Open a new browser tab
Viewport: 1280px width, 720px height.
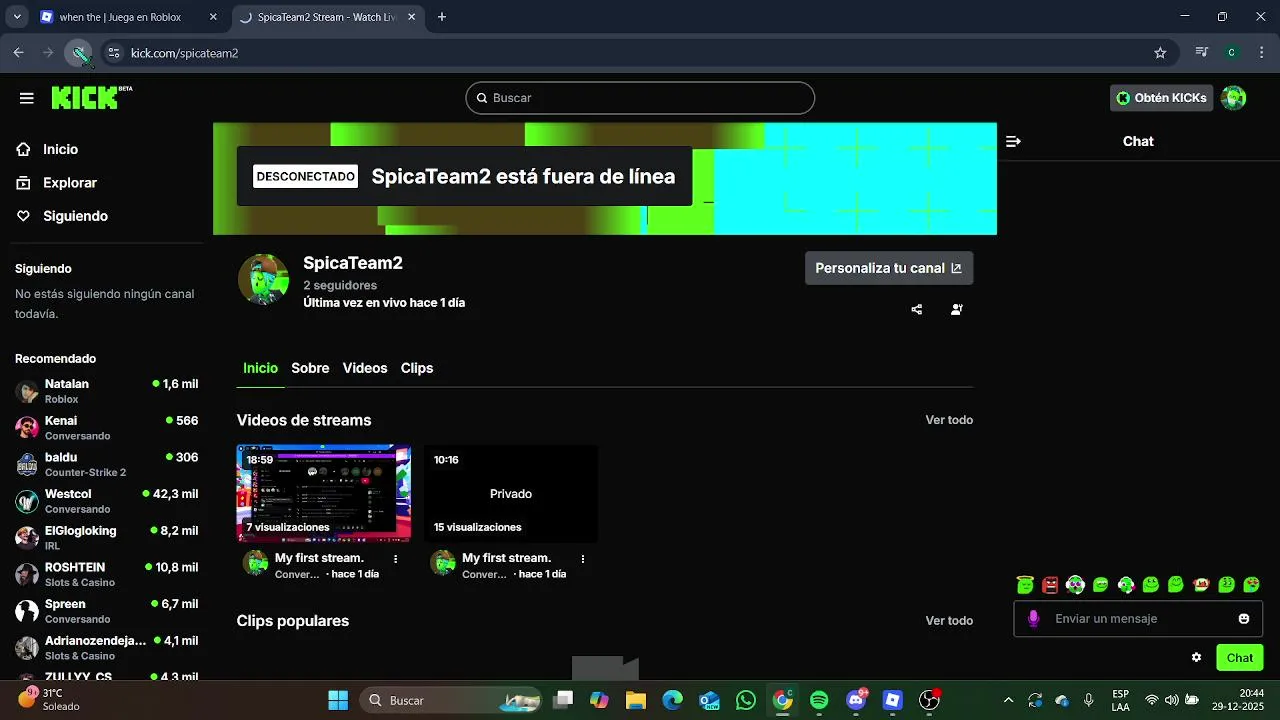pyautogui.click(x=442, y=17)
